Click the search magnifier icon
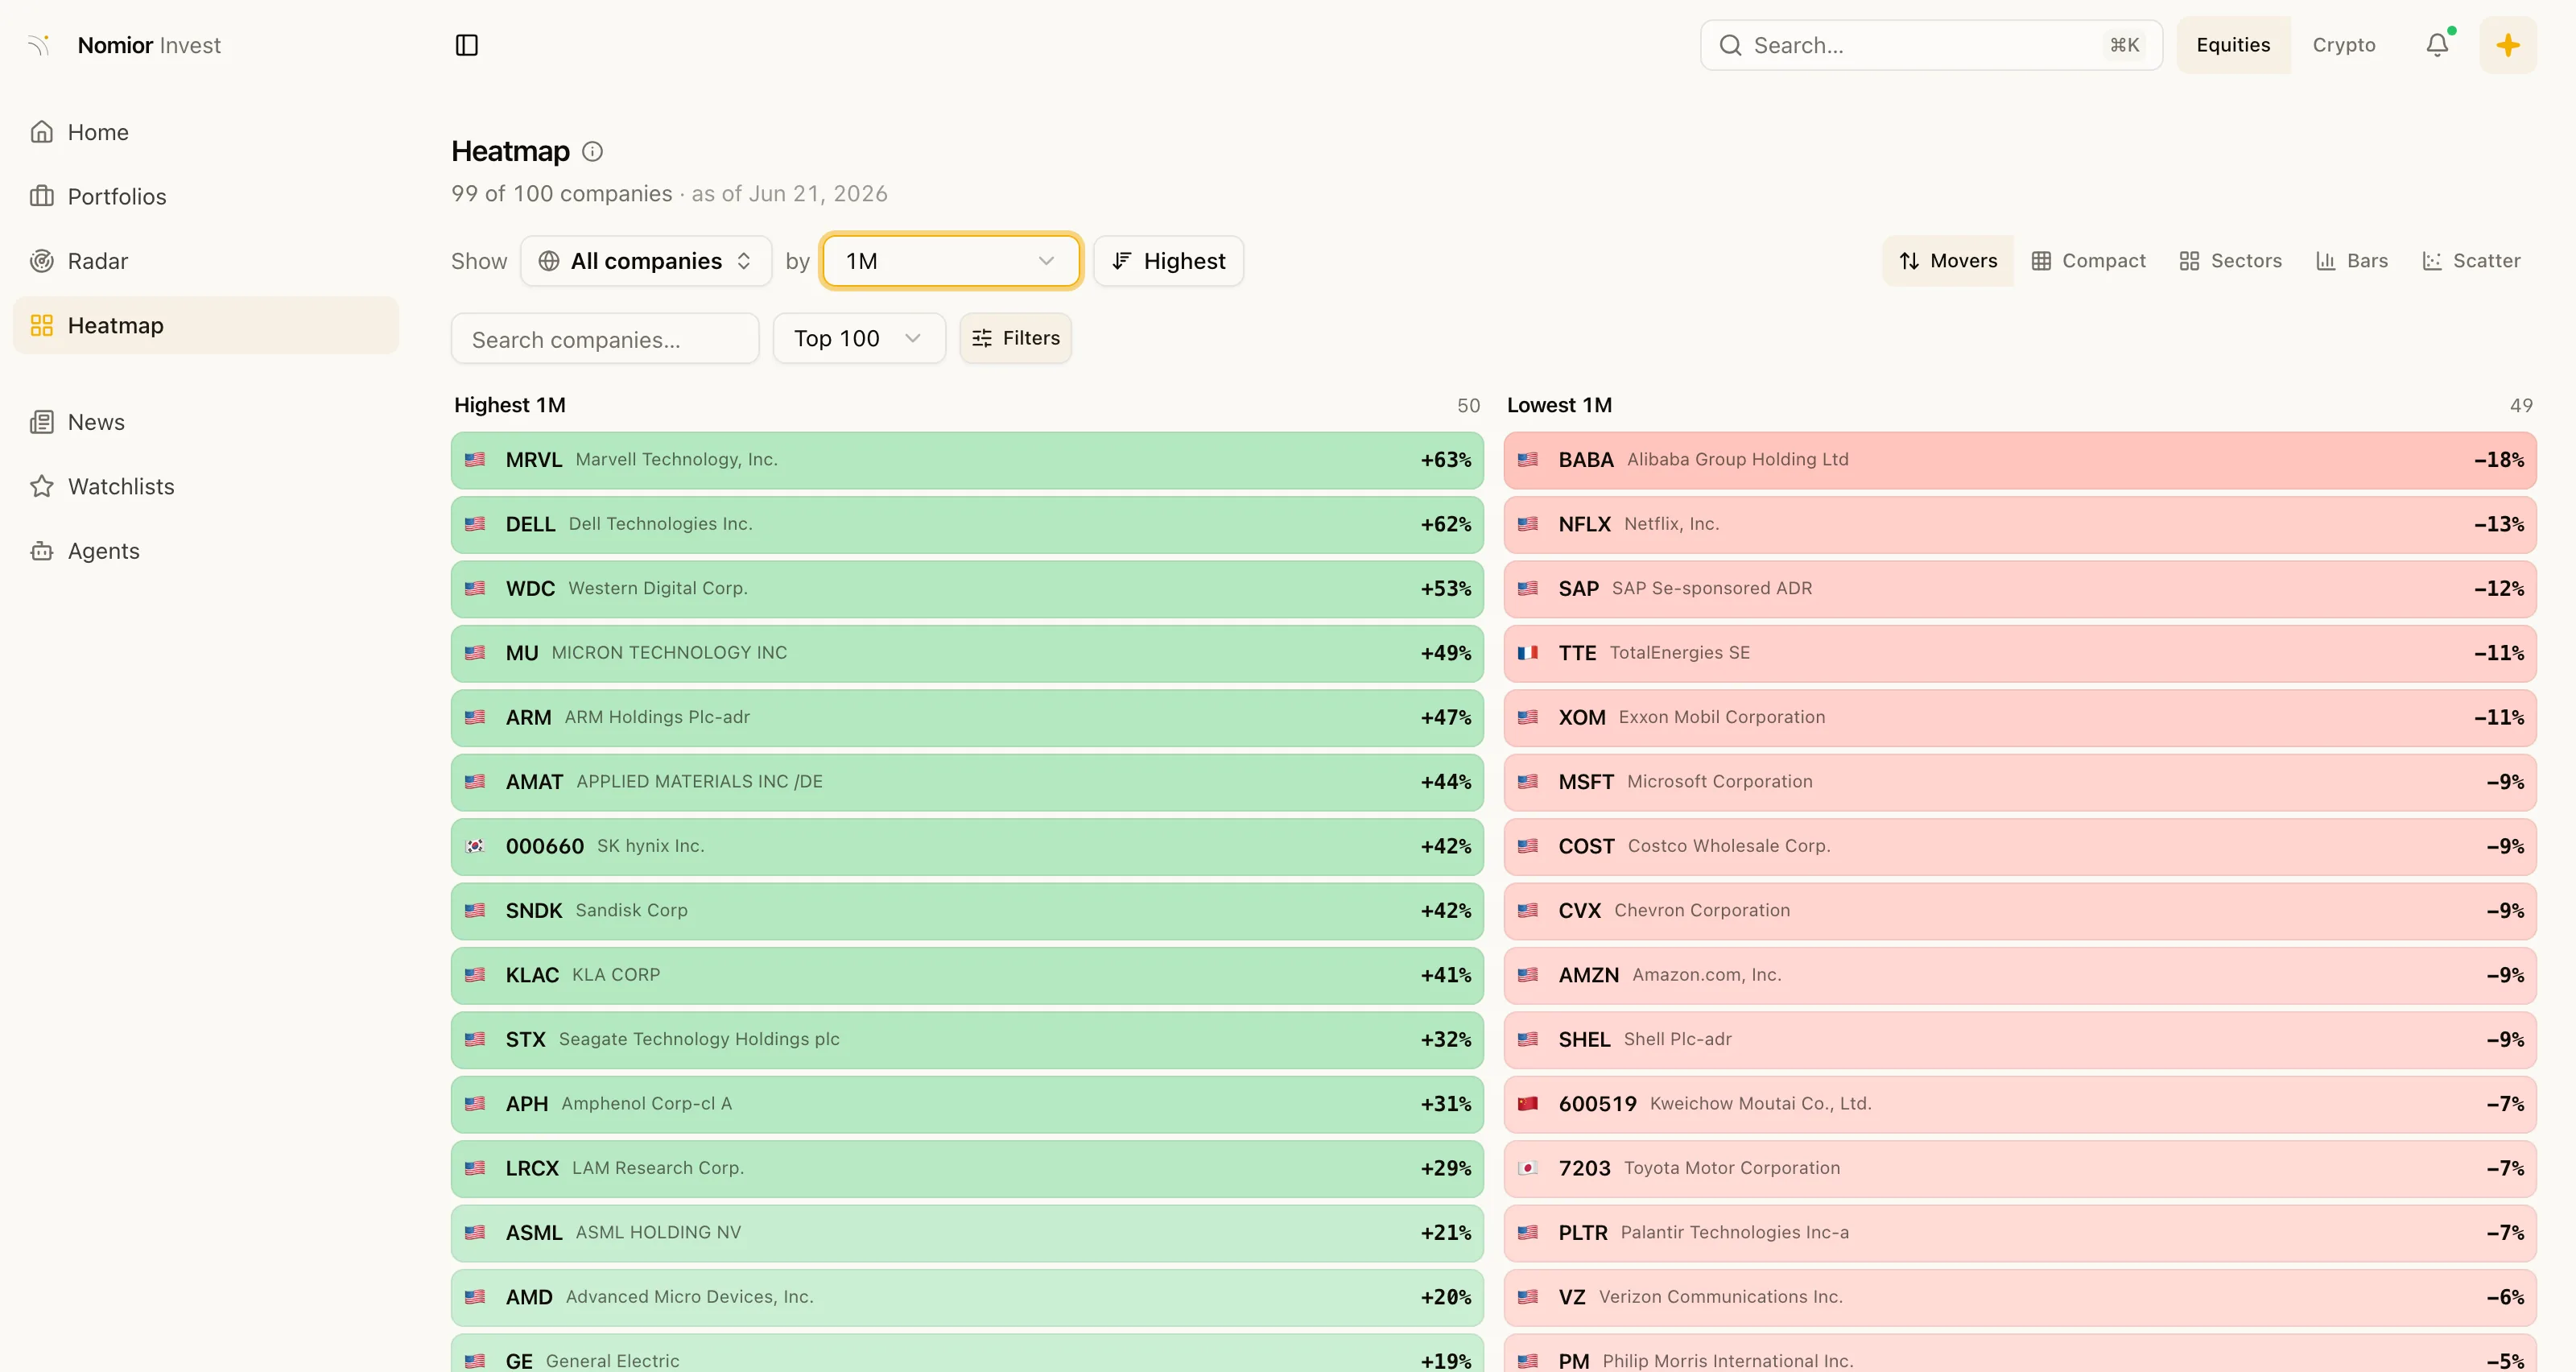Screen dimensions: 2576x1372 (1730, 45)
